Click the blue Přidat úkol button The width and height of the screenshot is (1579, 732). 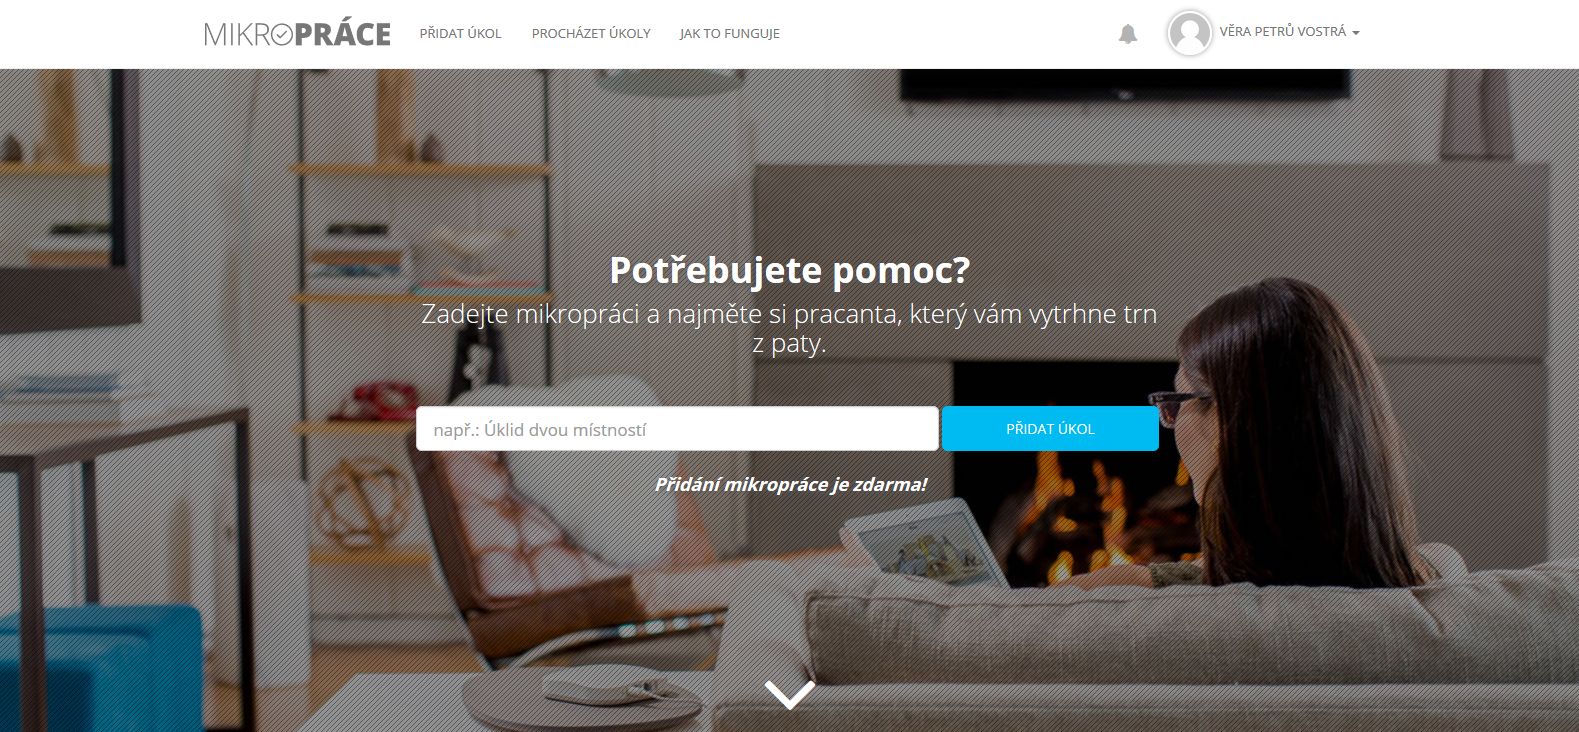pos(1050,429)
